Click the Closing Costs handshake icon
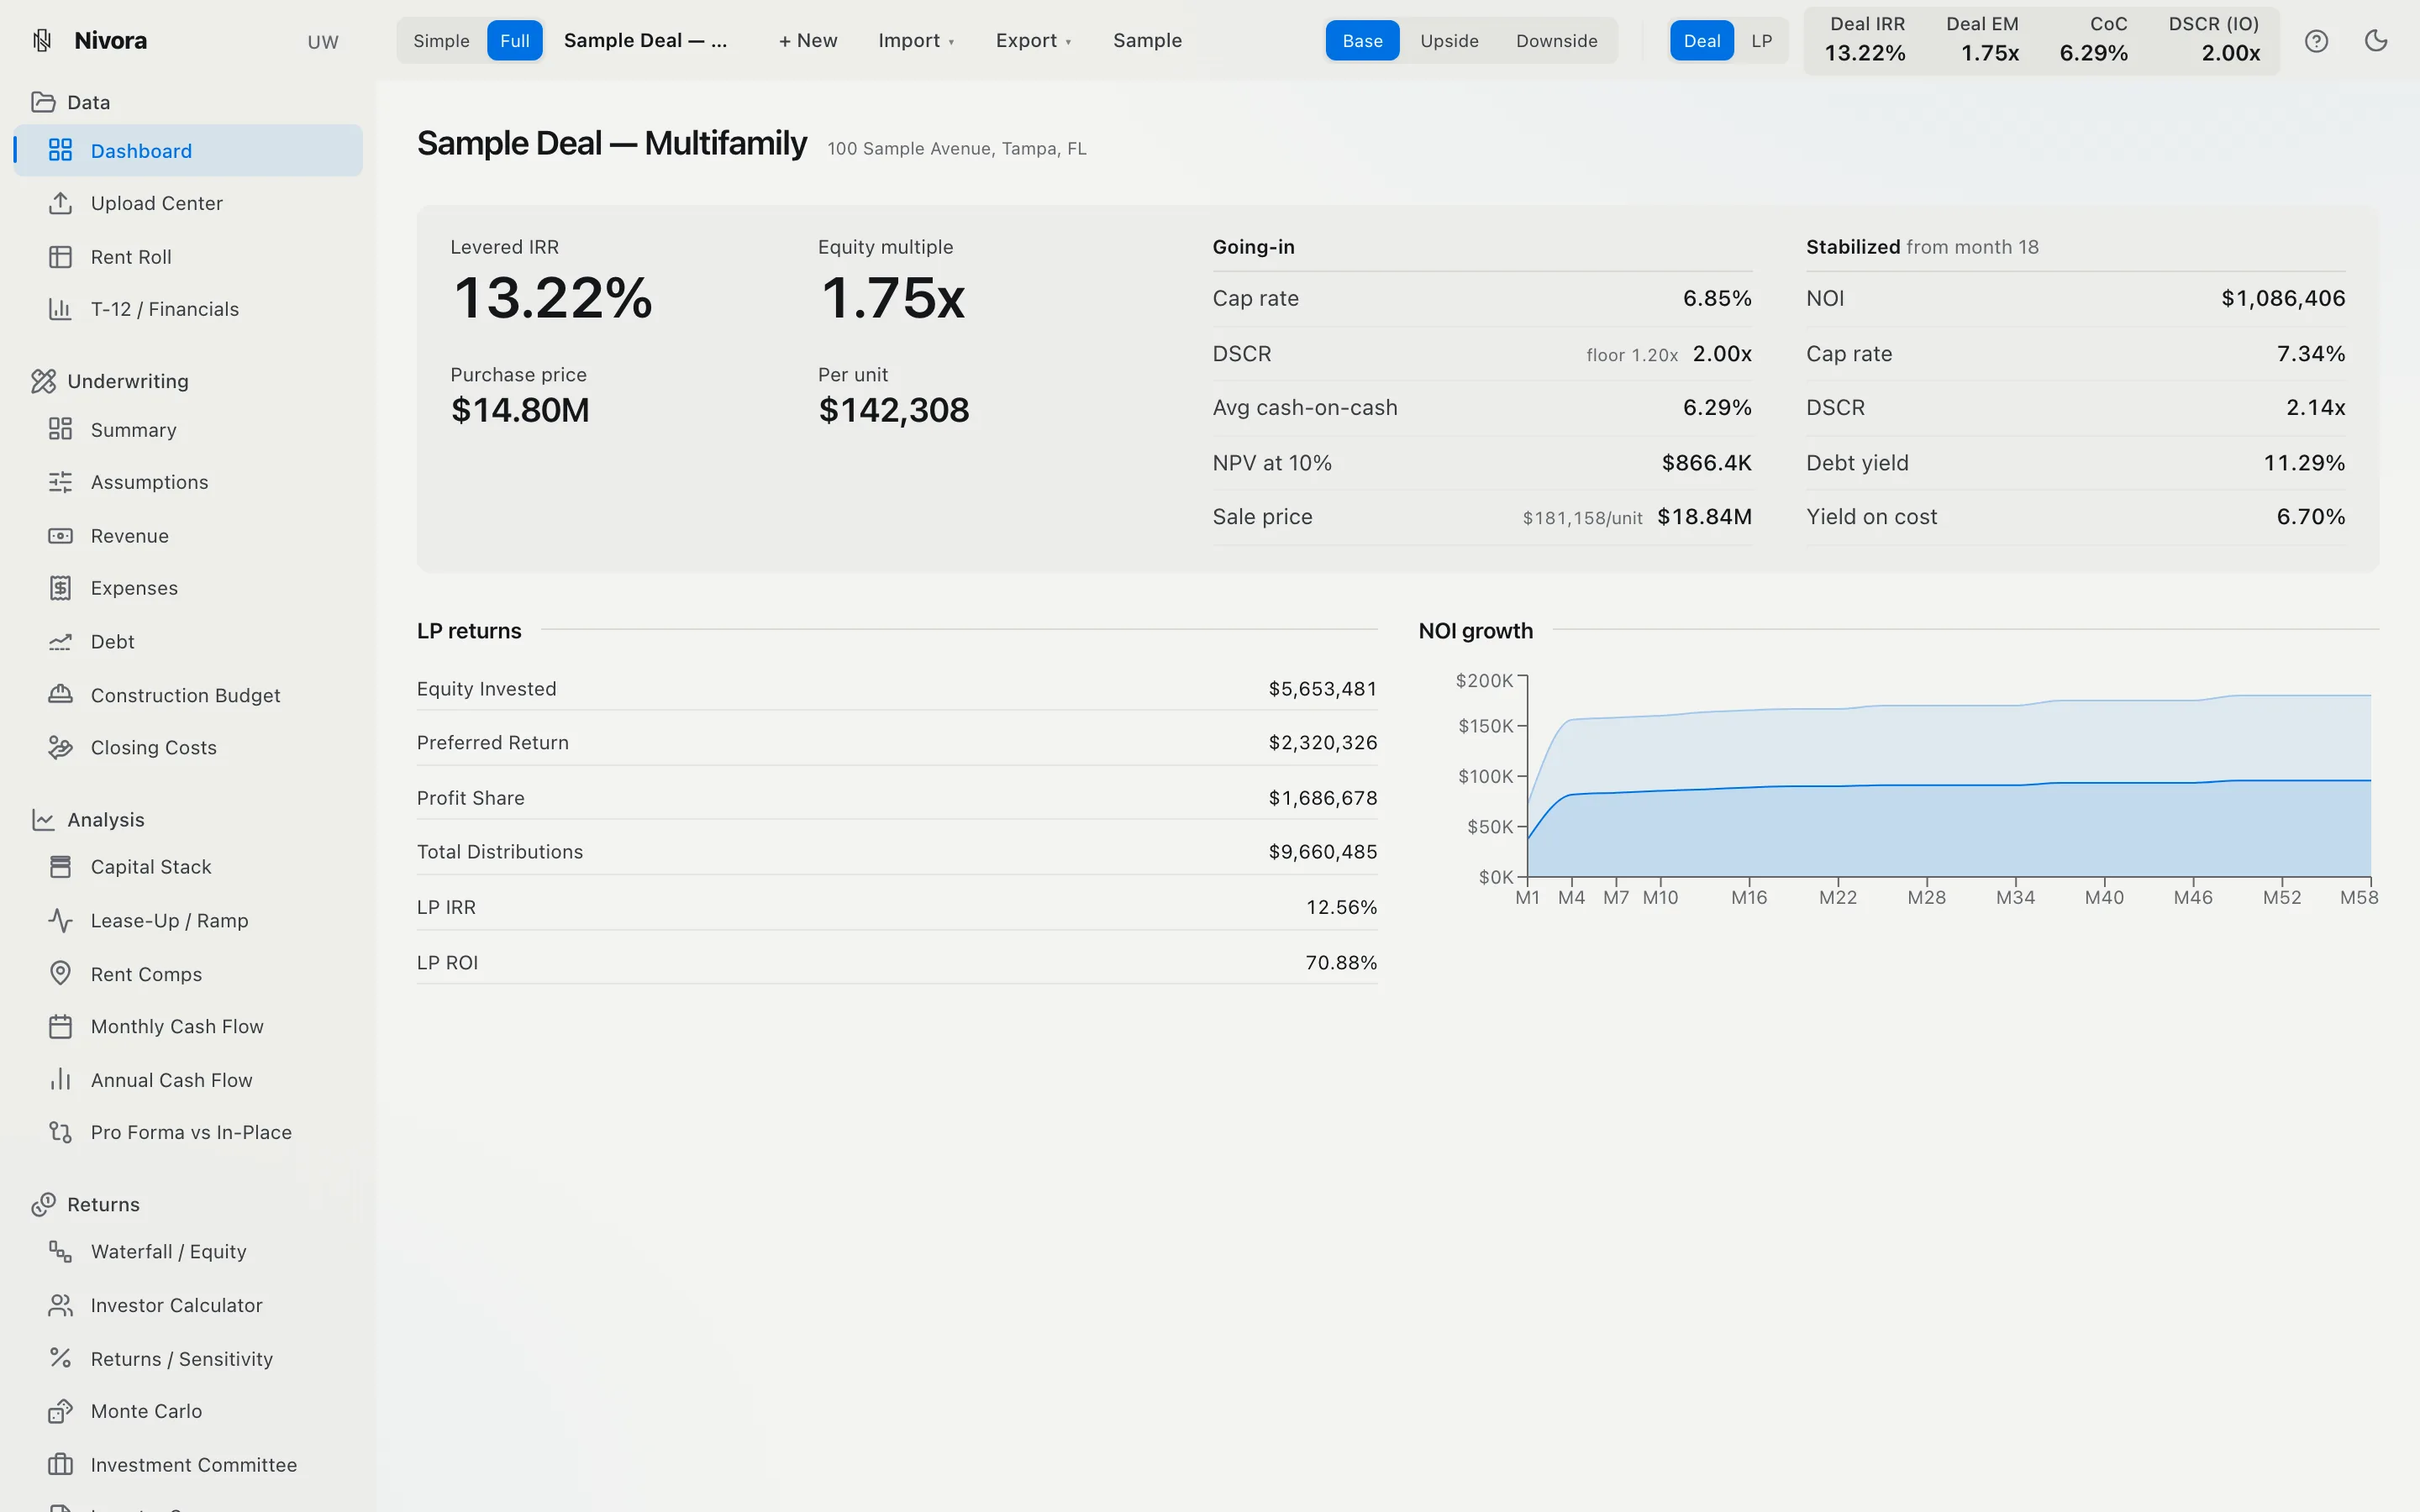The height and width of the screenshot is (1512, 2420). (60, 748)
